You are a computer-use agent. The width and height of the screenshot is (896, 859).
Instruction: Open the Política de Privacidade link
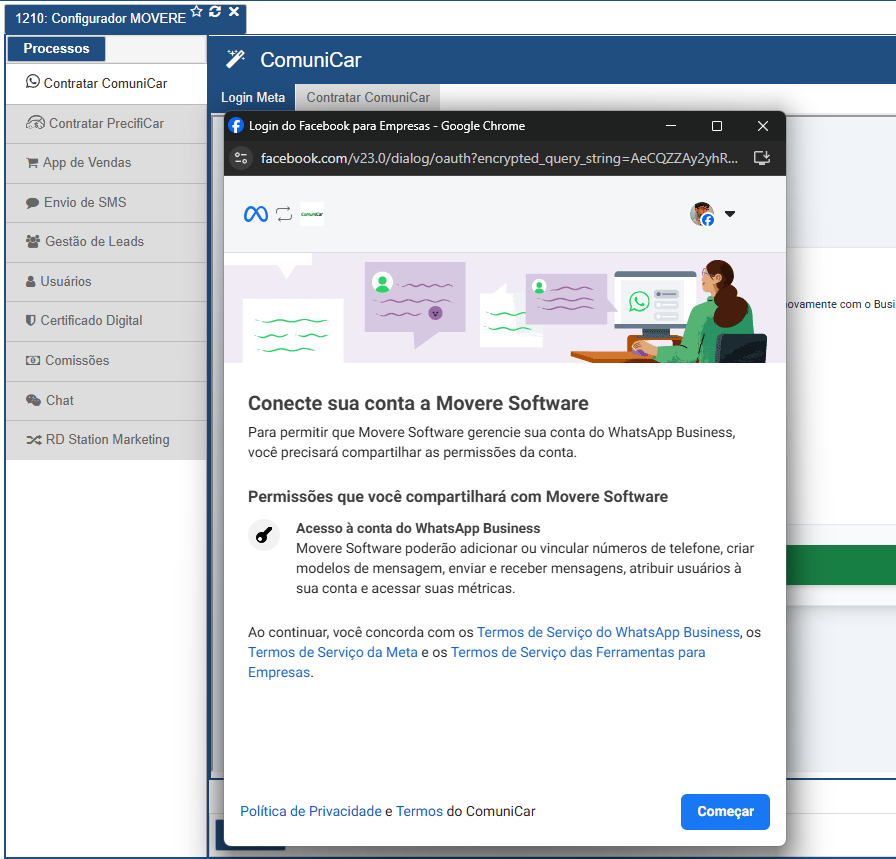coord(311,811)
